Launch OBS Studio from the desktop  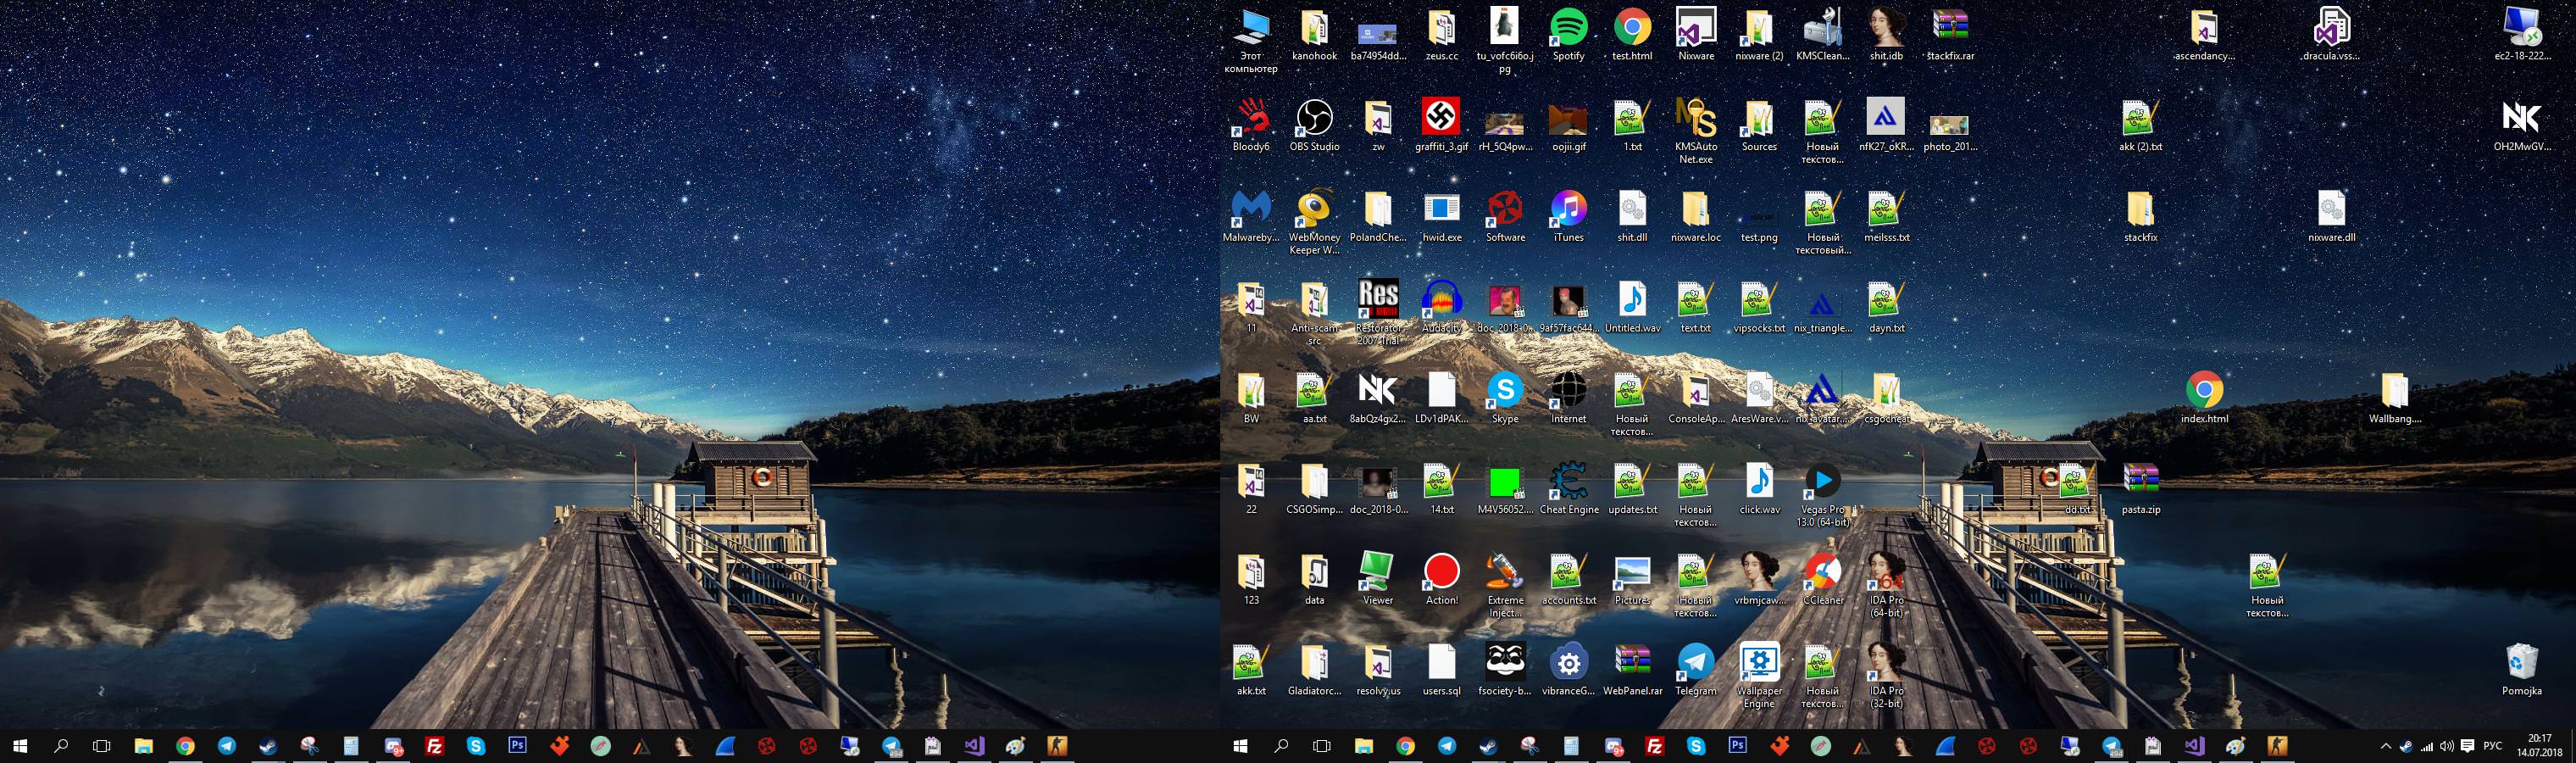1314,119
